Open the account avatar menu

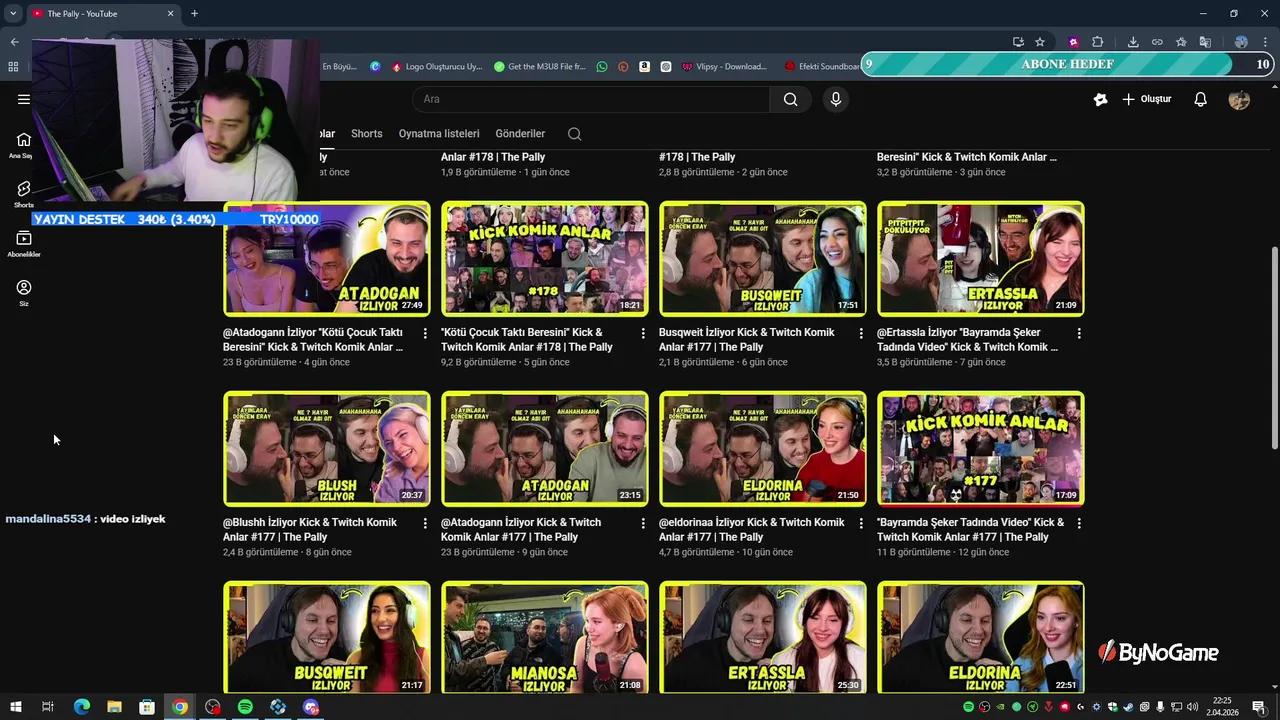(1239, 99)
